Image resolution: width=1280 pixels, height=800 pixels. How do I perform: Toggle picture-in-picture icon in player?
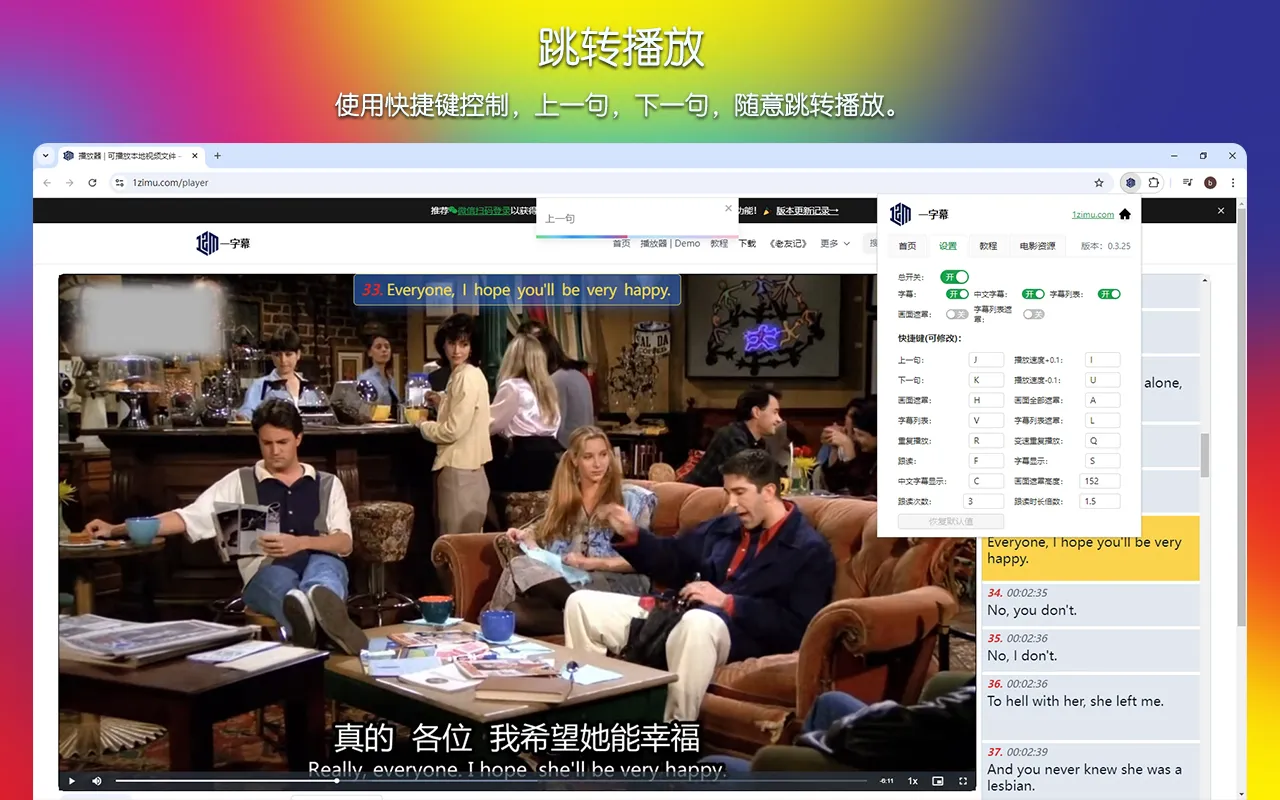(x=938, y=781)
